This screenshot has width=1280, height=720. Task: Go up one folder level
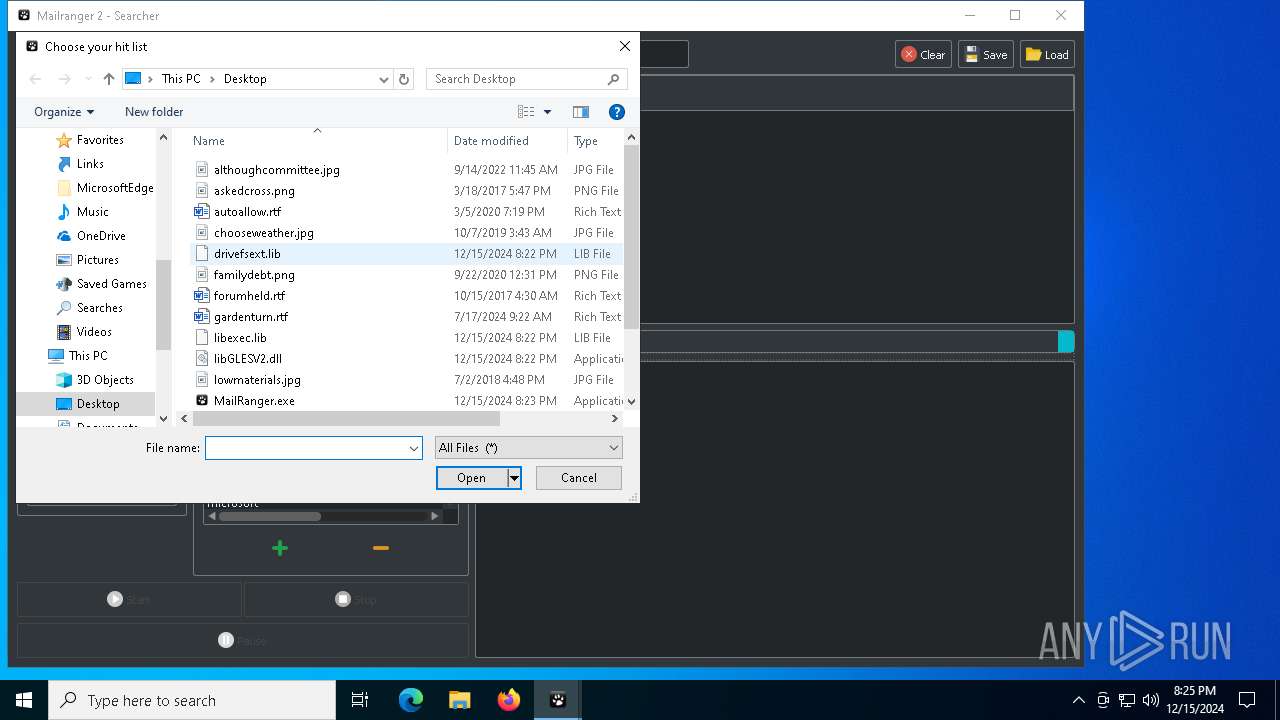click(109, 79)
